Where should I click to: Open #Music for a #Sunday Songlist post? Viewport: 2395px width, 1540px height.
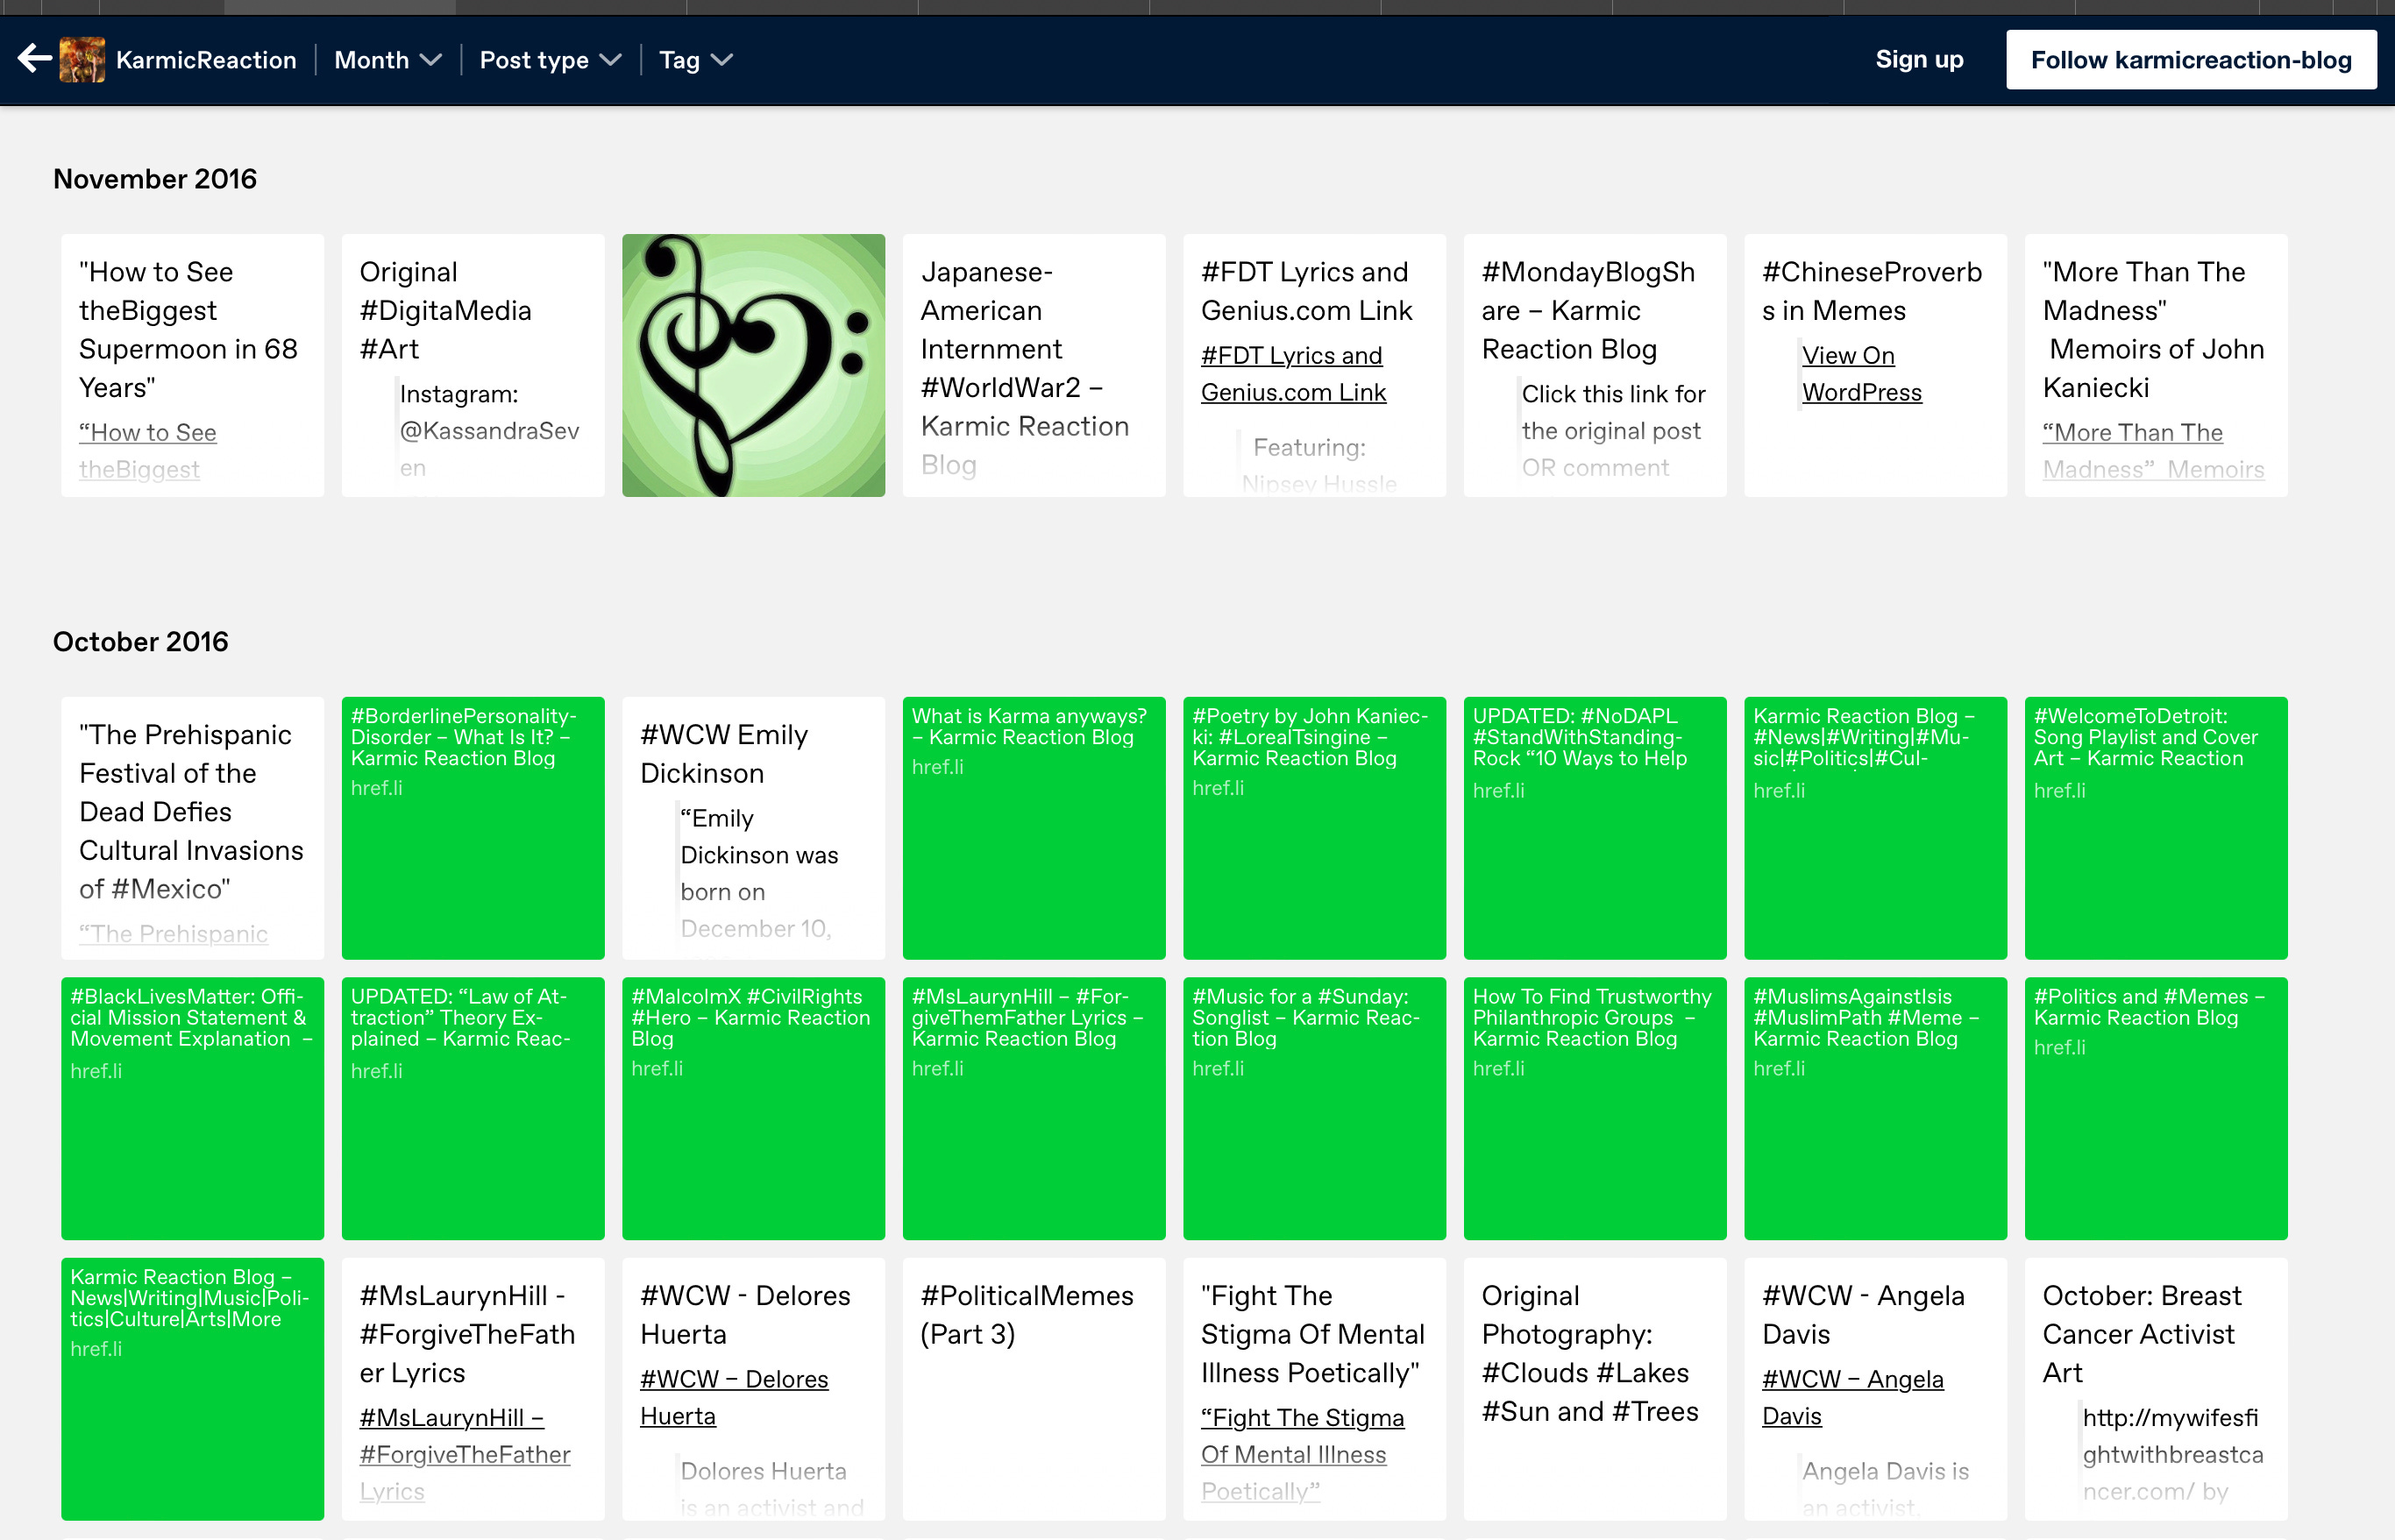1314,1108
